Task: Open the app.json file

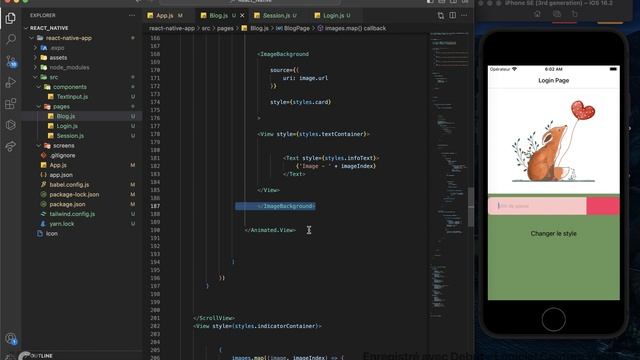Action: pos(61,175)
